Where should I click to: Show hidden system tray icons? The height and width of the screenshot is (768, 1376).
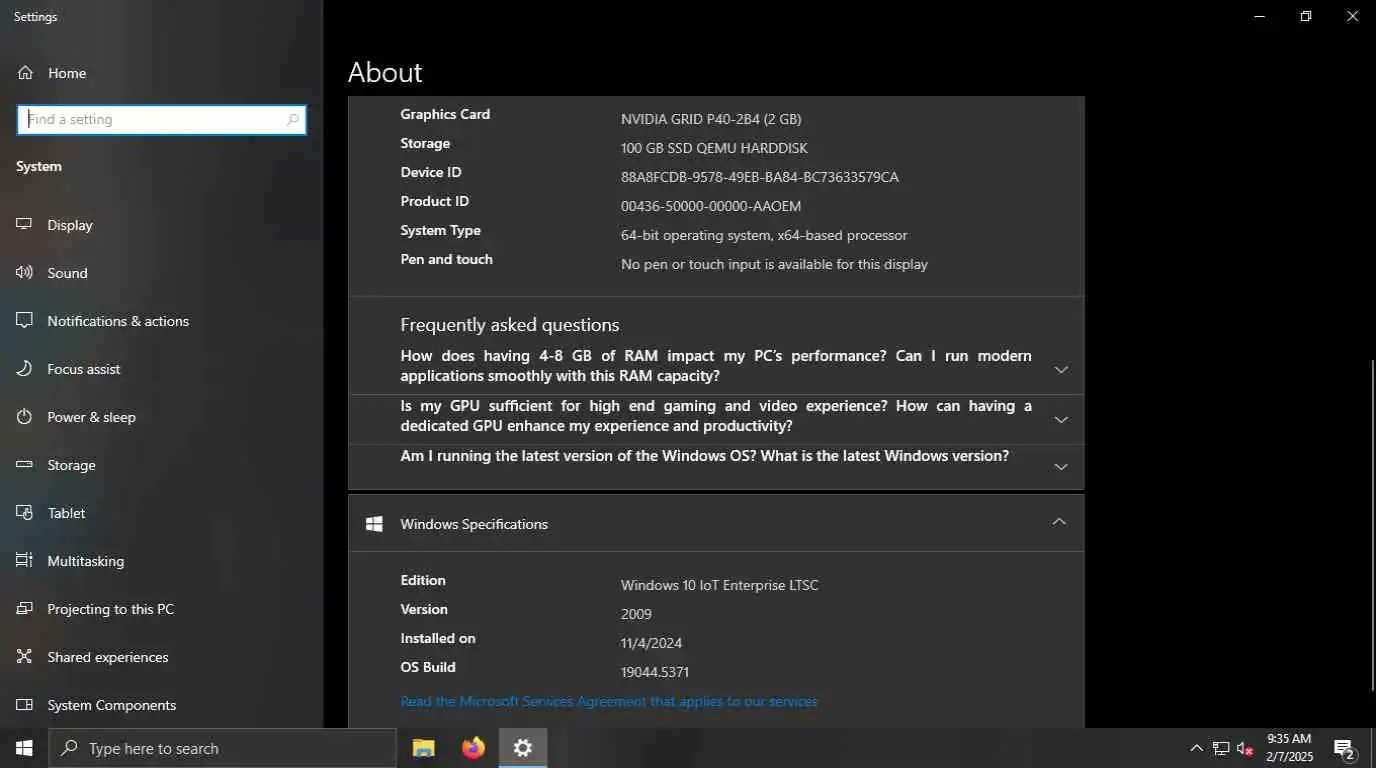(x=1196, y=748)
